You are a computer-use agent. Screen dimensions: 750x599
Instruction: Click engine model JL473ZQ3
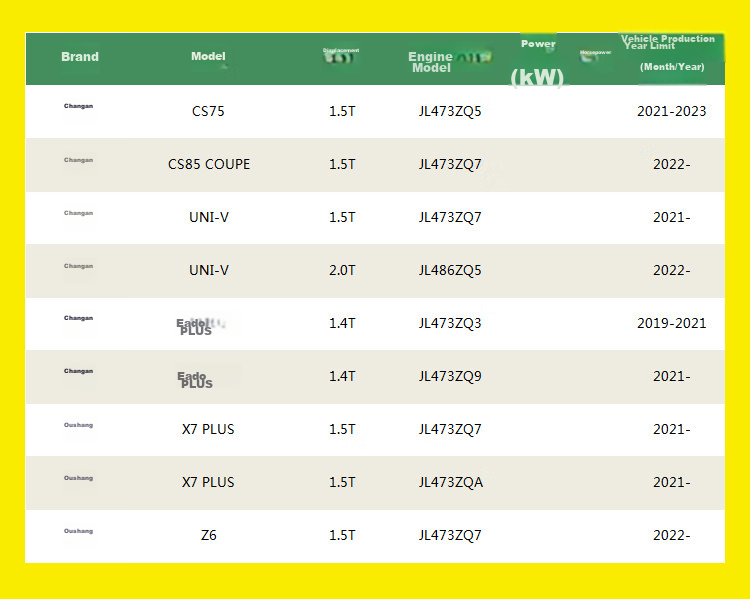[x=450, y=323]
